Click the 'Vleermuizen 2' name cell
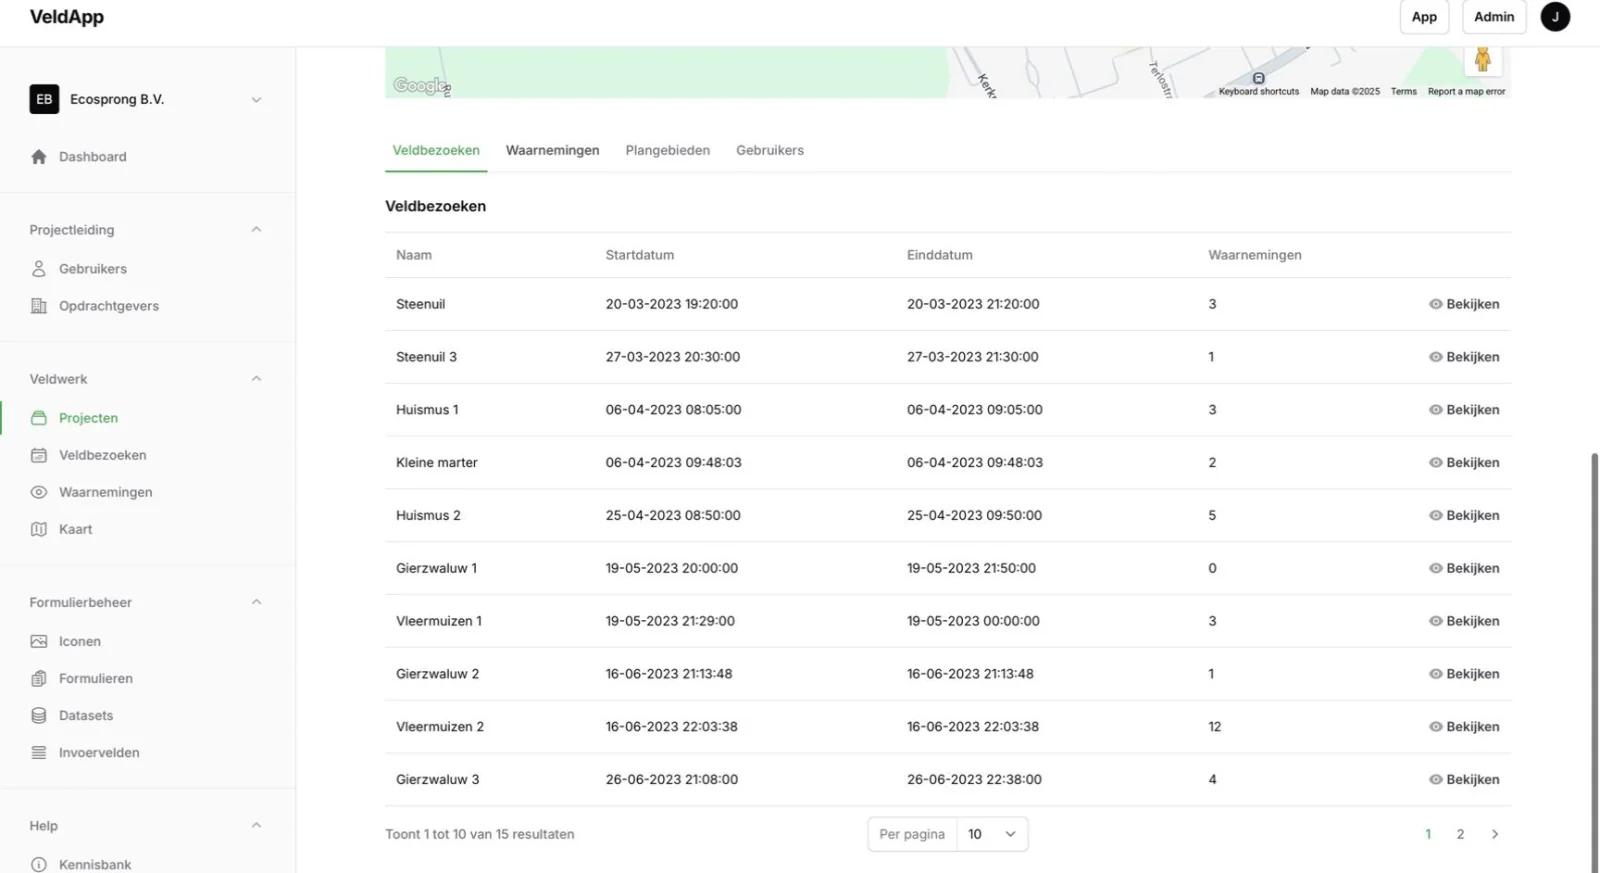 click(440, 727)
